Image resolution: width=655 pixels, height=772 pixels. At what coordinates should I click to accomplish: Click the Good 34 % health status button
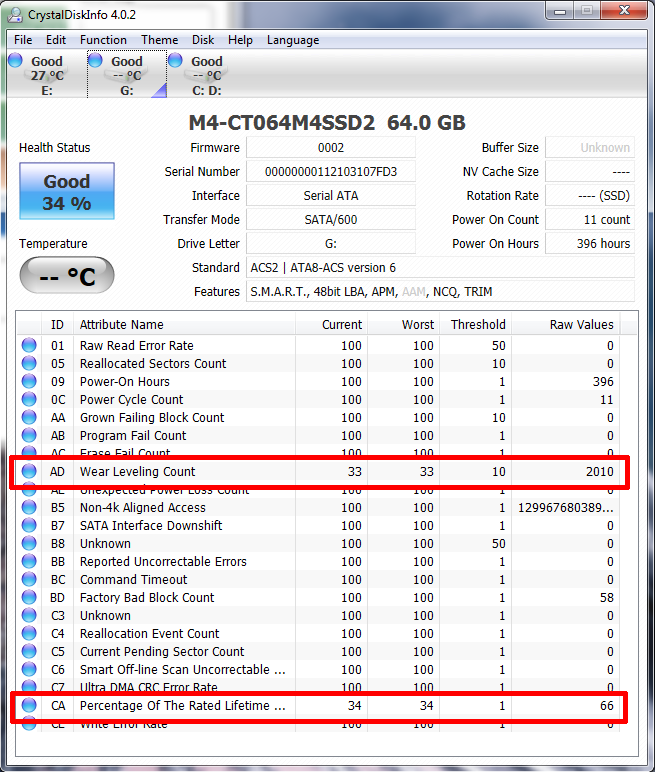coord(67,191)
